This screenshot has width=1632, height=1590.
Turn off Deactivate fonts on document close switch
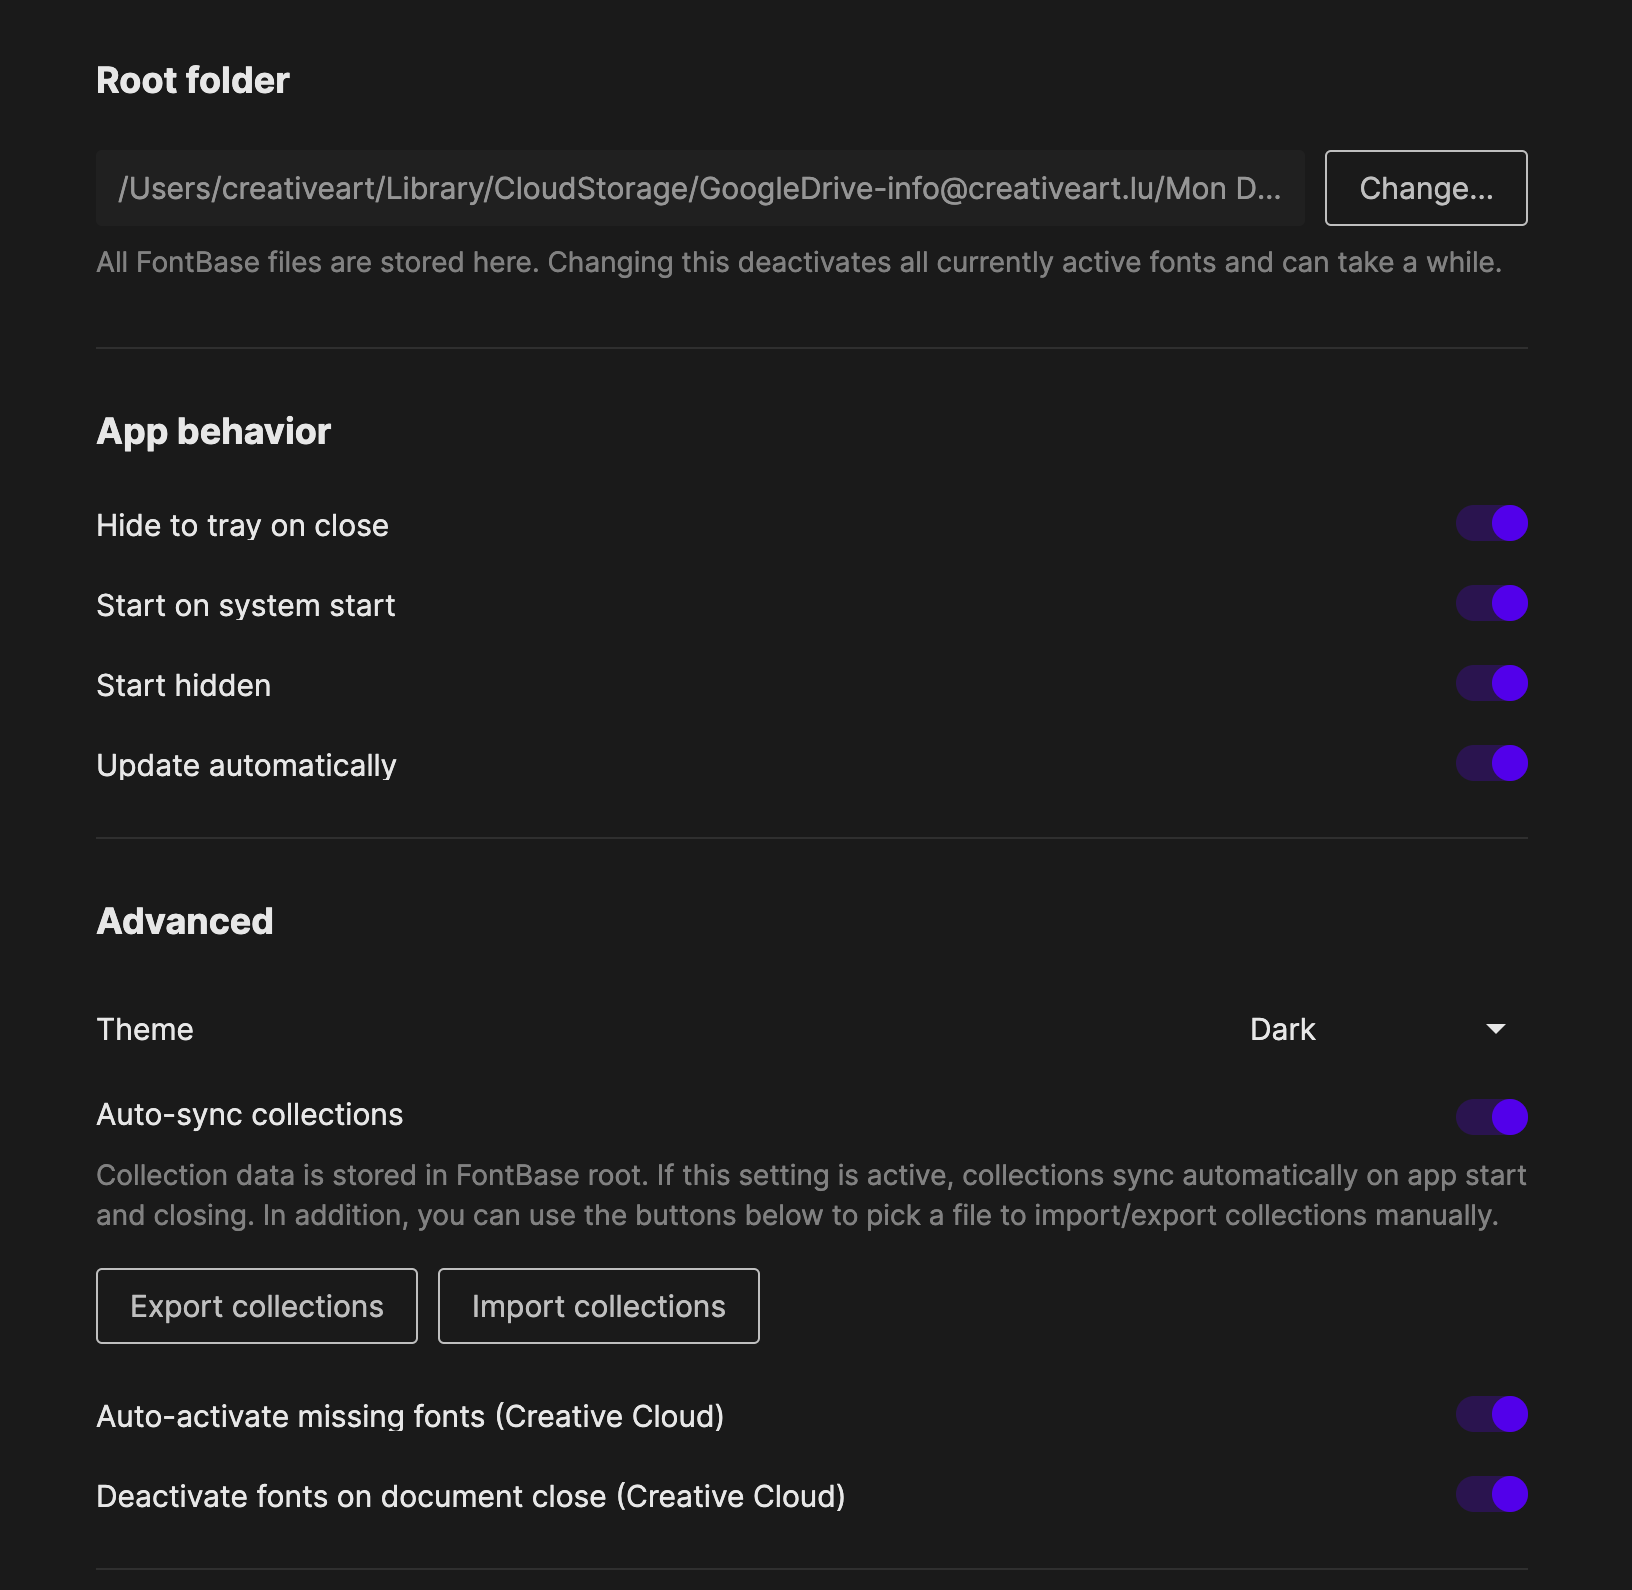(1491, 1494)
